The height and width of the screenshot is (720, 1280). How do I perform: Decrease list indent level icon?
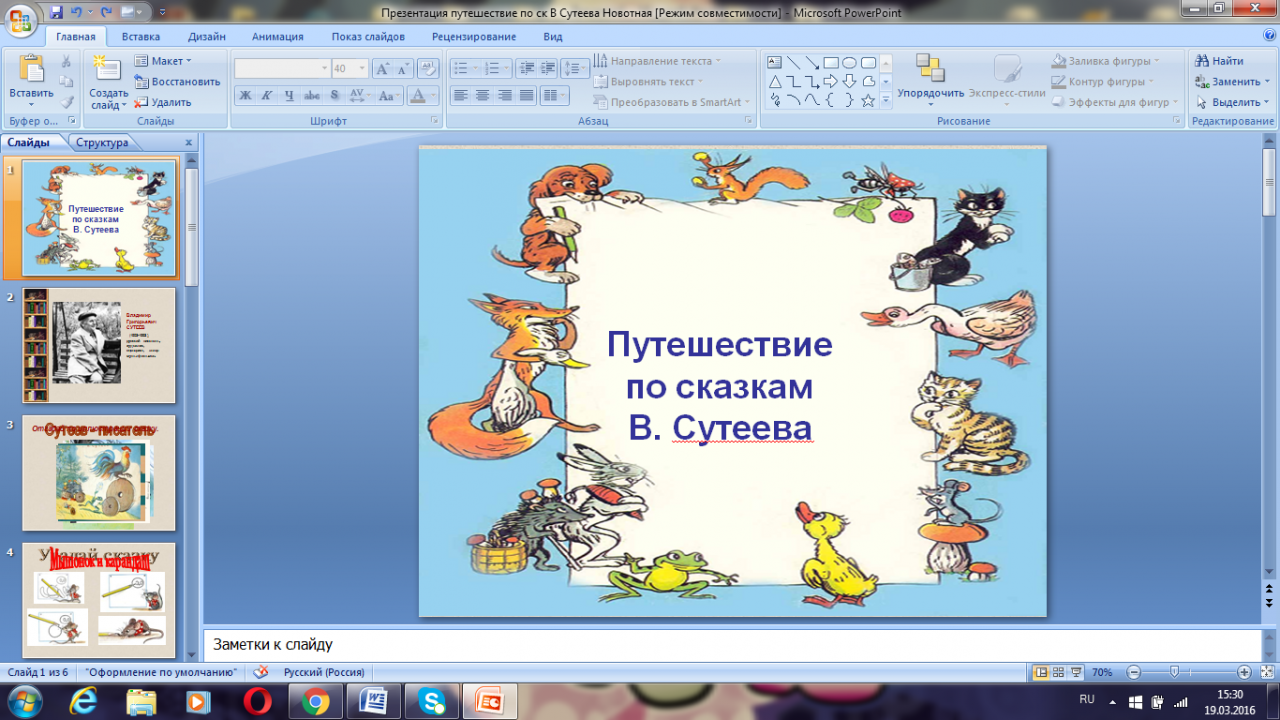coord(525,69)
